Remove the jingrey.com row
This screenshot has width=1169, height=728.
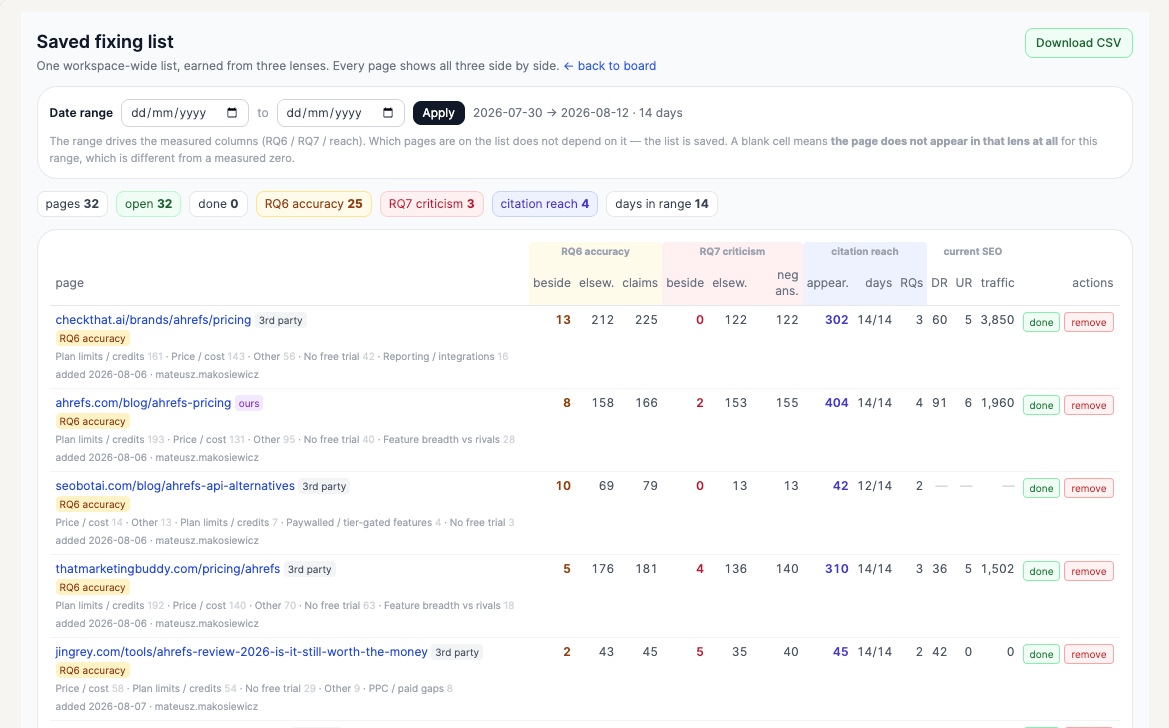pyautogui.click(x=1088, y=654)
